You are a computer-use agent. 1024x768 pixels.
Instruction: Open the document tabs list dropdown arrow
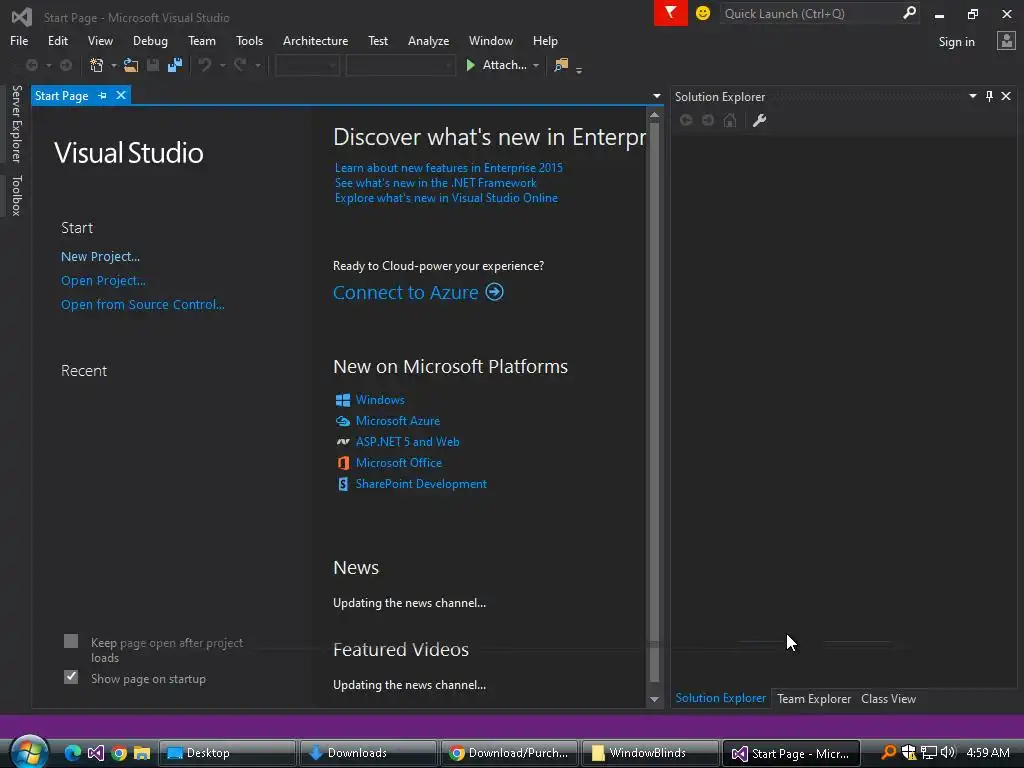pyautogui.click(x=656, y=96)
